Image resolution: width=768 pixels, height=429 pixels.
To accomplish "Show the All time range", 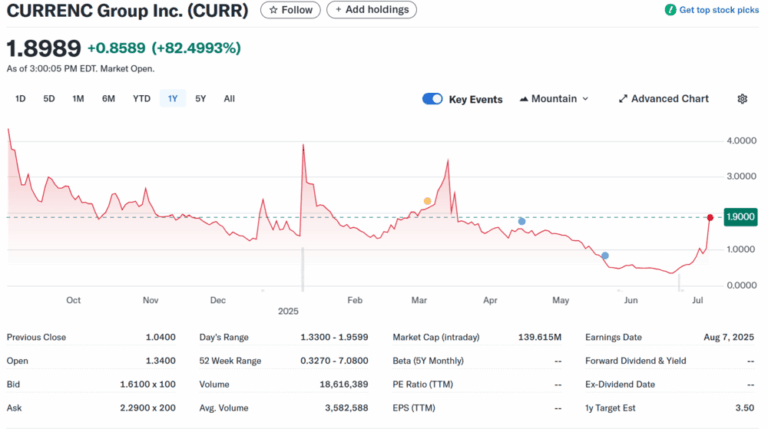I will click(229, 98).
